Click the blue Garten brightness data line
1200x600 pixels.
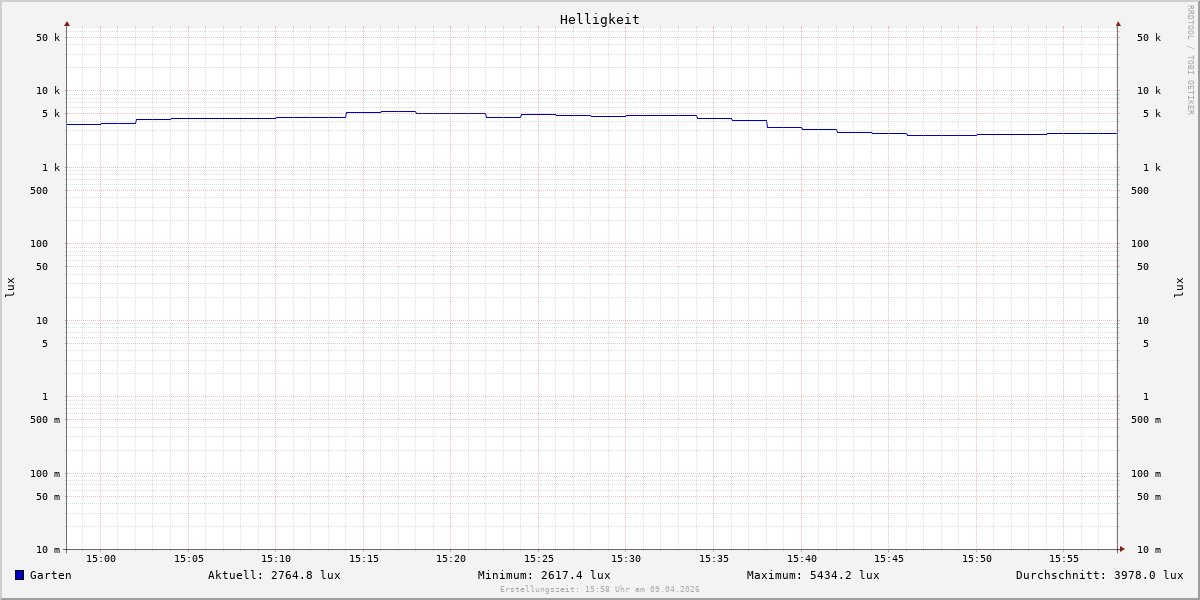pyautogui.click(x=590, y=116)
